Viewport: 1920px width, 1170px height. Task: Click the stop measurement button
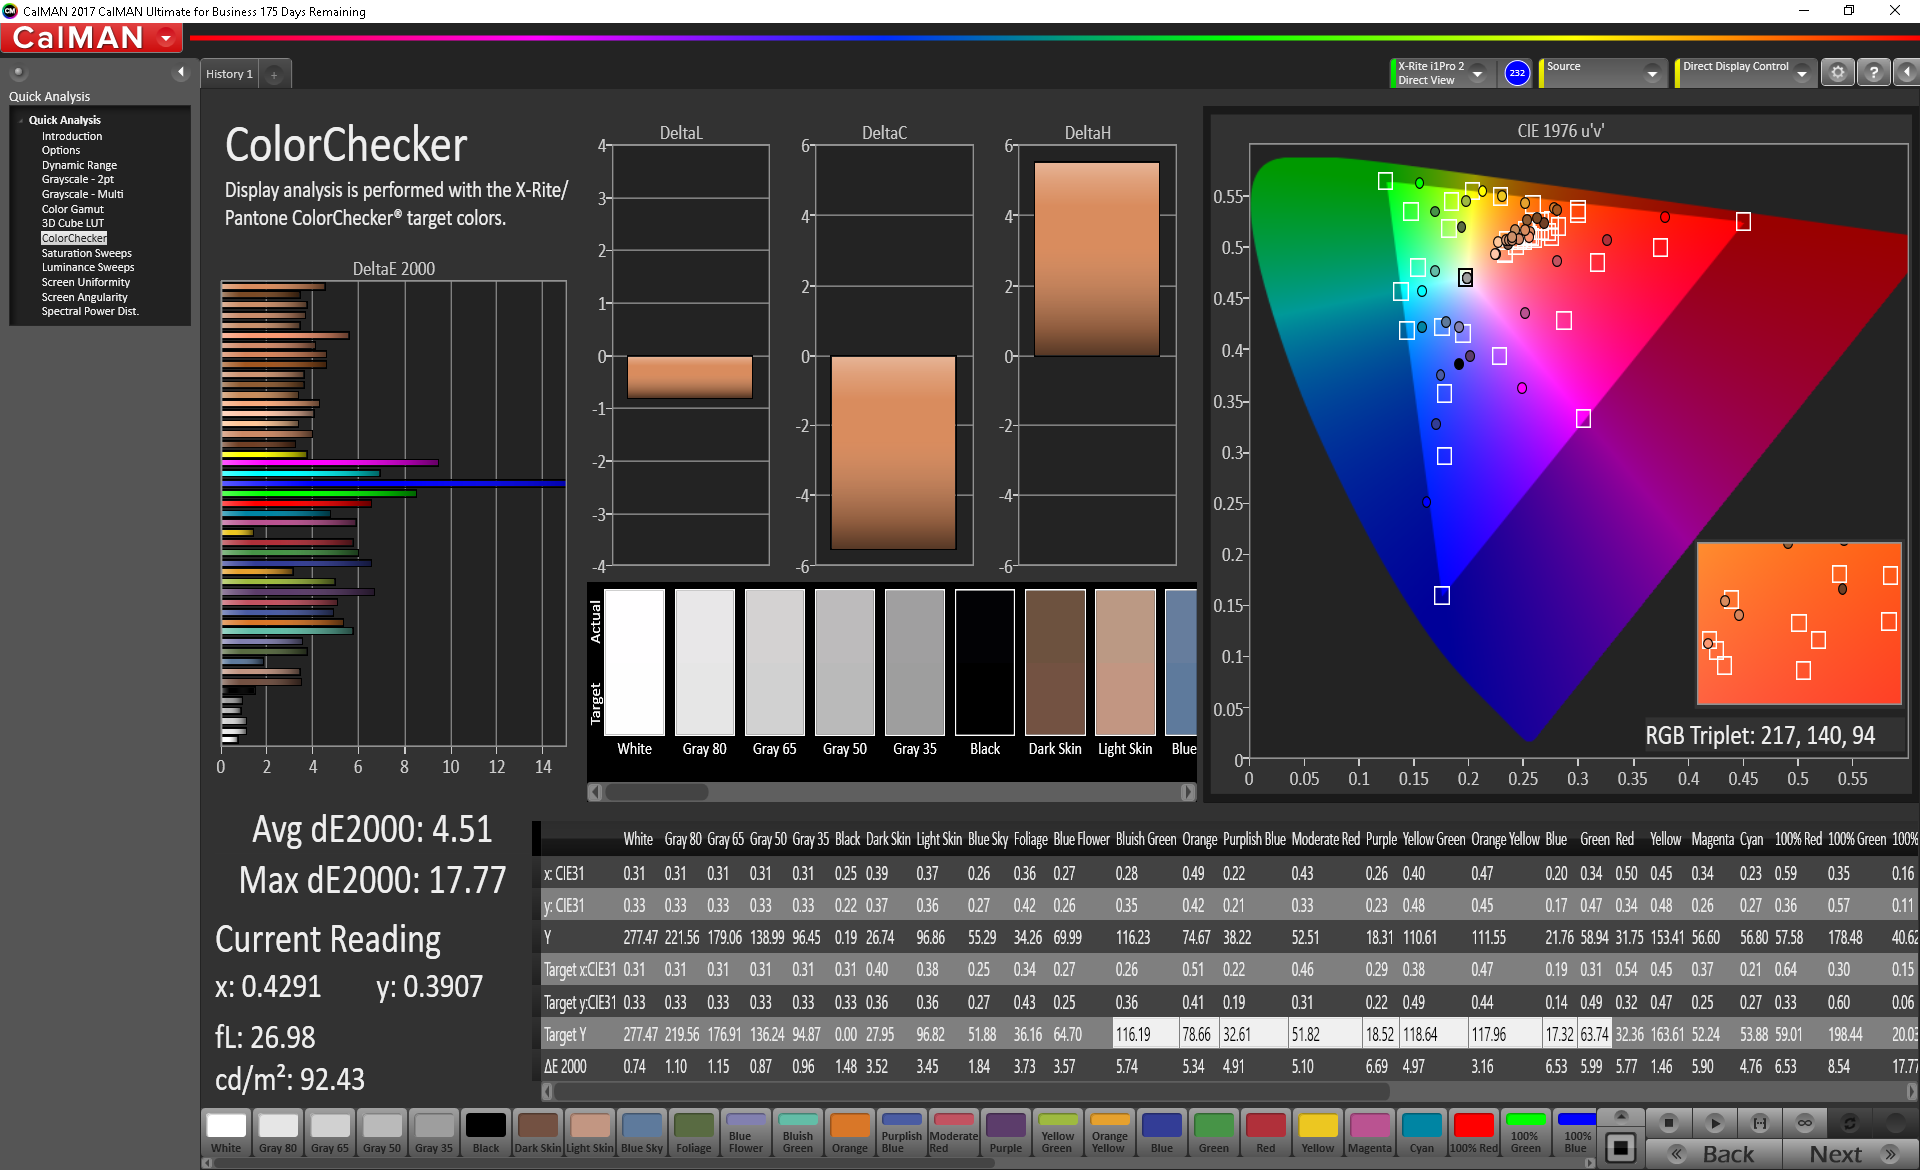click(1668, 1123)
